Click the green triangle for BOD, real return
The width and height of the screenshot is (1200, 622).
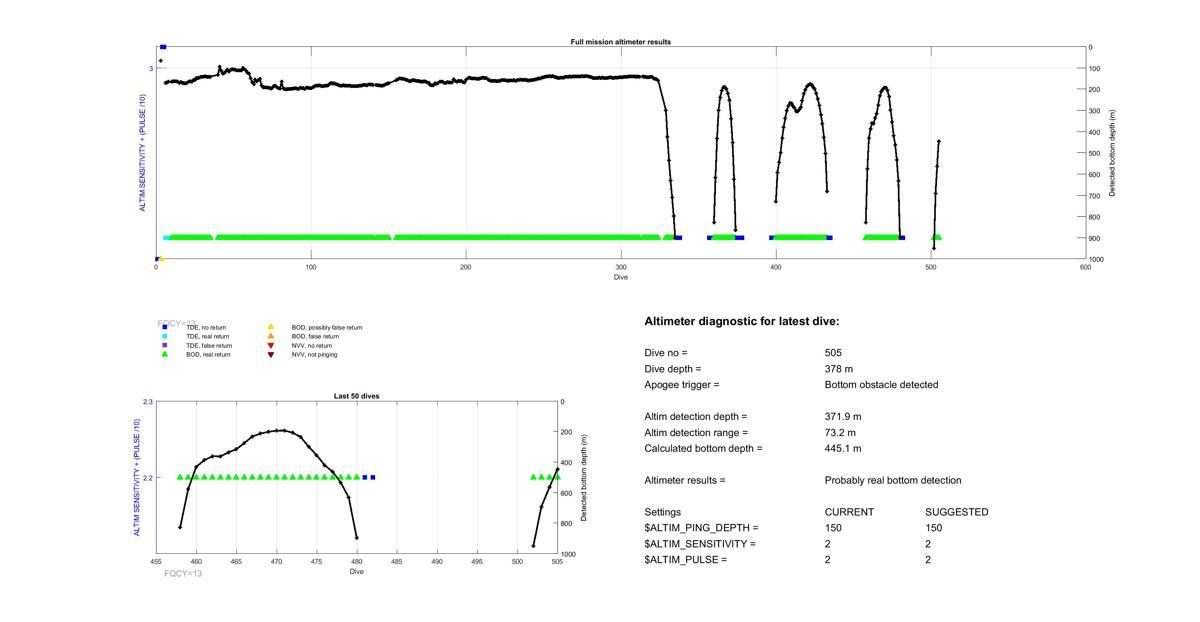(x=165, y=354)
